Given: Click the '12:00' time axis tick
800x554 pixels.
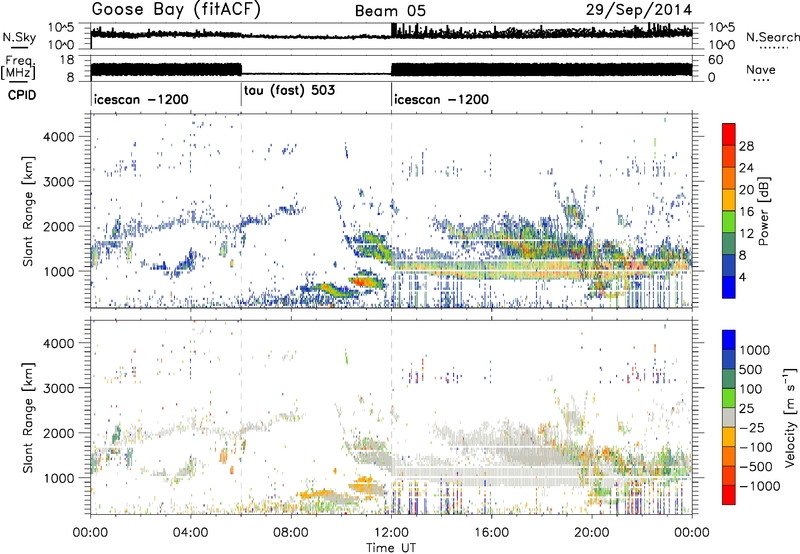Looking at the screenshot, I should 391,533.
